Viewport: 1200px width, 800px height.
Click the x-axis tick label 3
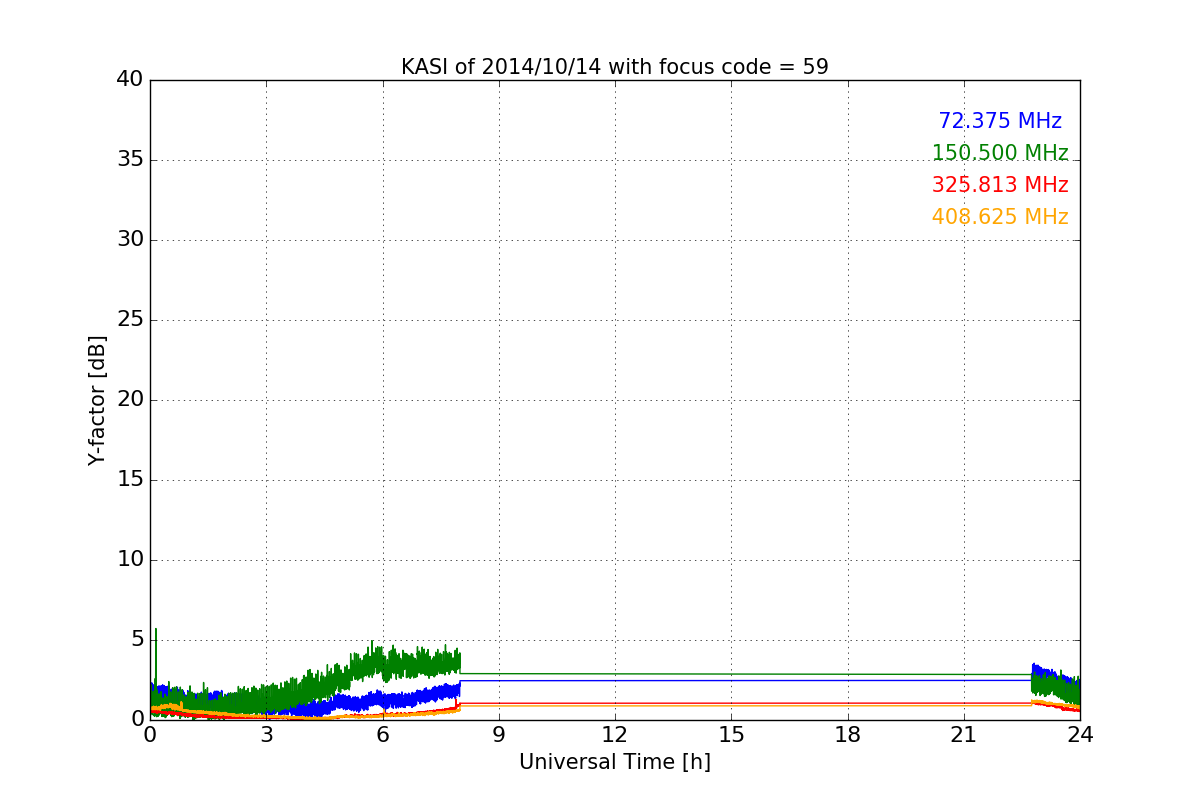click(x=266, y=734)
